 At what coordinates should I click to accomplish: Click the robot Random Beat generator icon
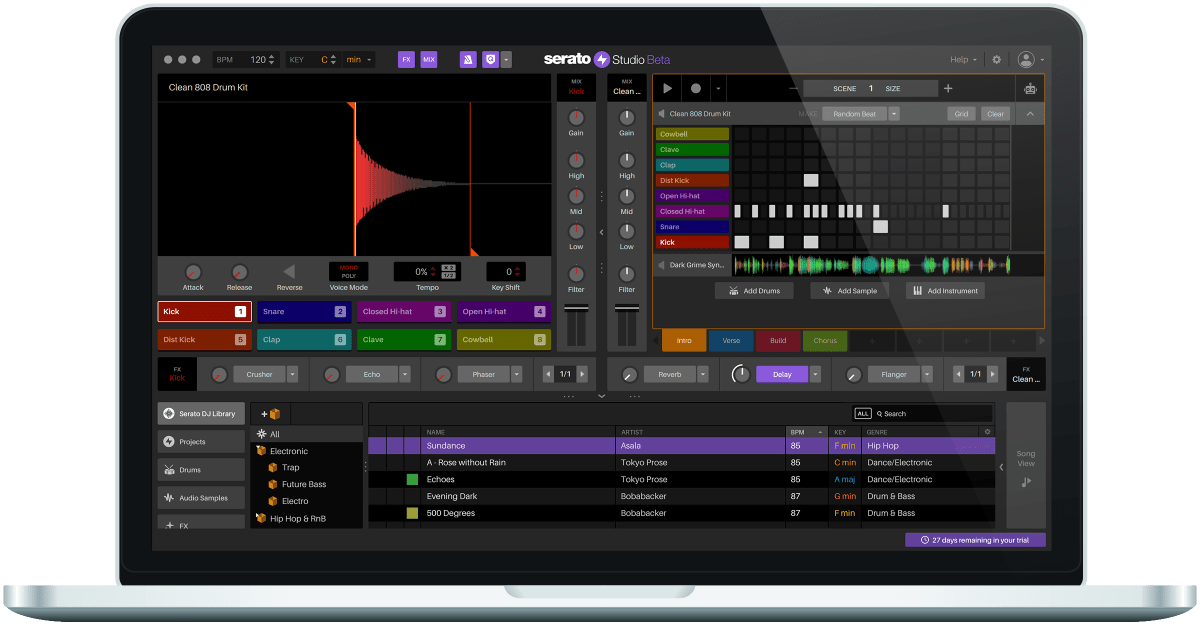[1028, 88]
